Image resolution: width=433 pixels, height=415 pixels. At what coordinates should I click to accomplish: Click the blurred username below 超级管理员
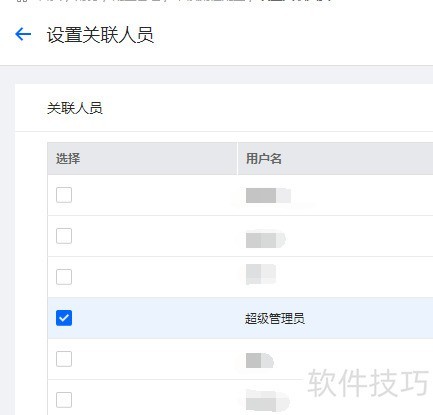point(260,361)
